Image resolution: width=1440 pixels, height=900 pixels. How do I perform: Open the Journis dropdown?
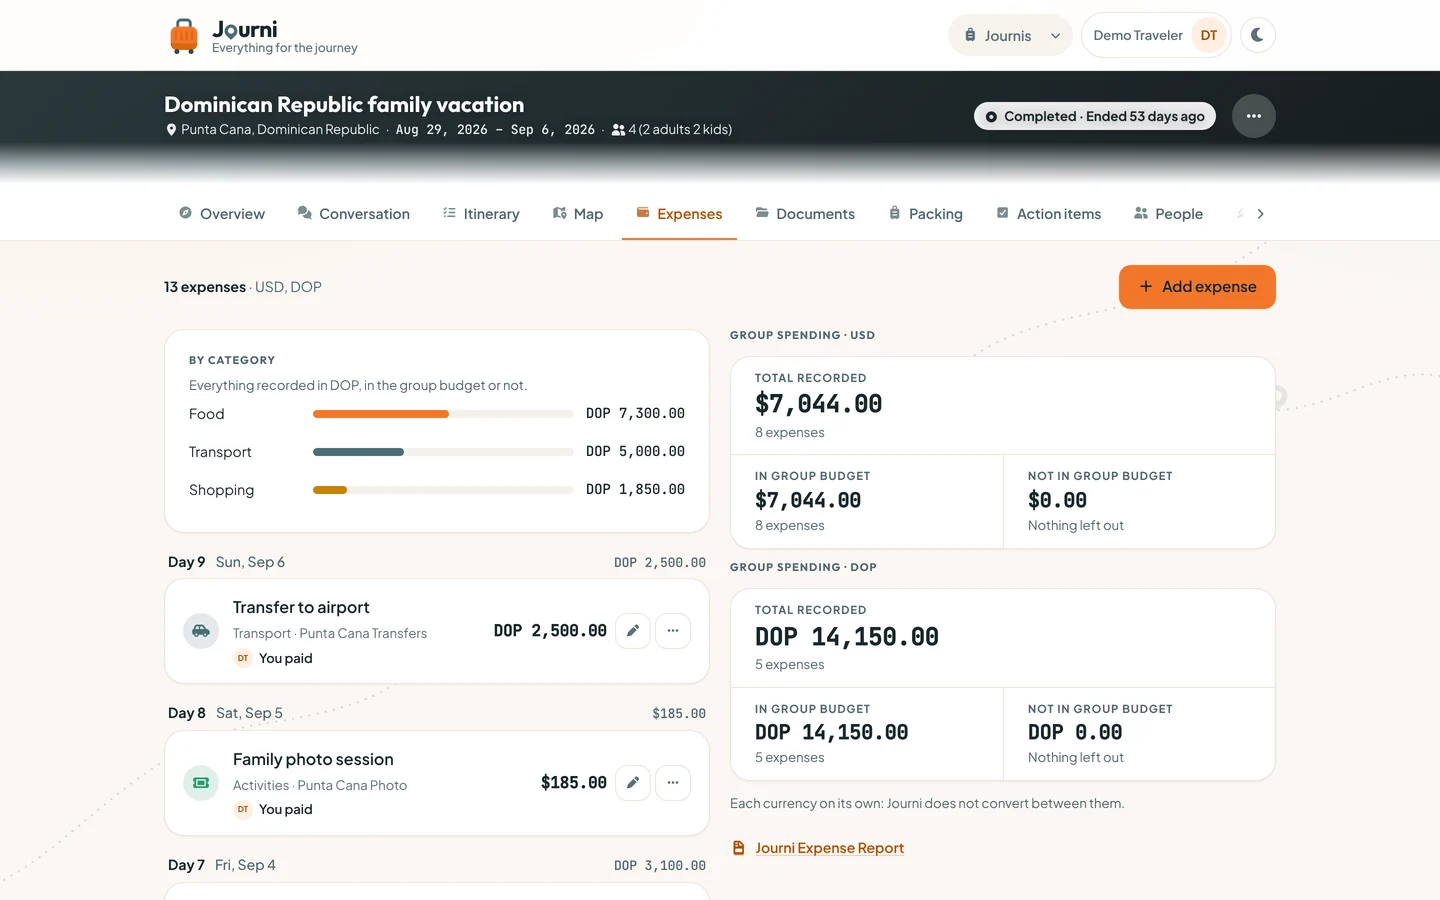click(1010, 35)
